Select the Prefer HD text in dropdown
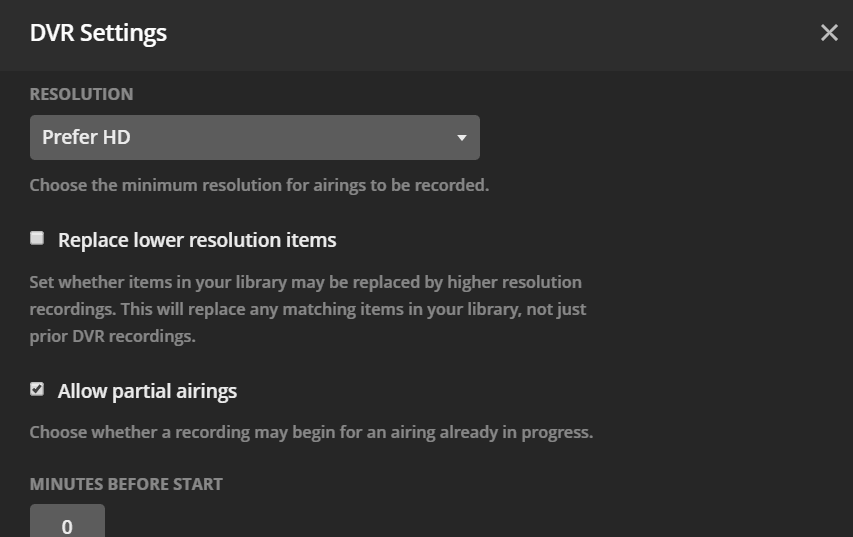Image resolution: width=853 pixels, height=537 pixels. point(86,137)
